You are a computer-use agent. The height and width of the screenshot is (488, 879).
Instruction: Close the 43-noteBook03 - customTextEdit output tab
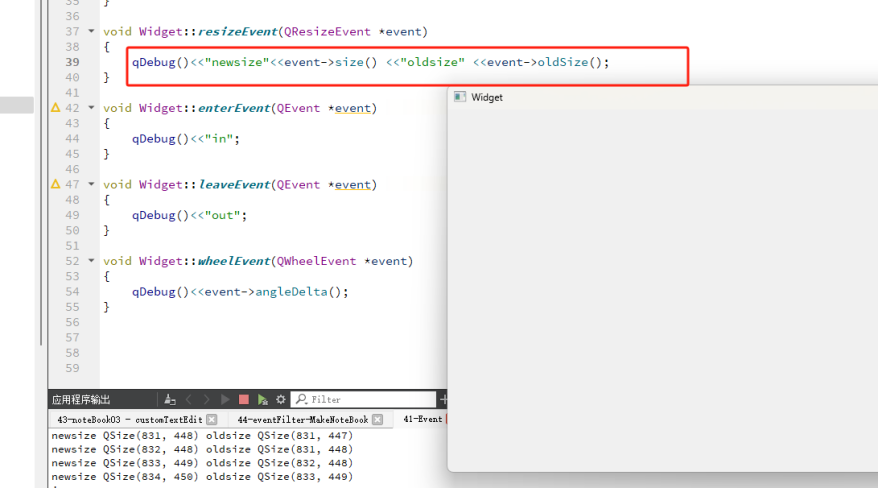point(211,420)
